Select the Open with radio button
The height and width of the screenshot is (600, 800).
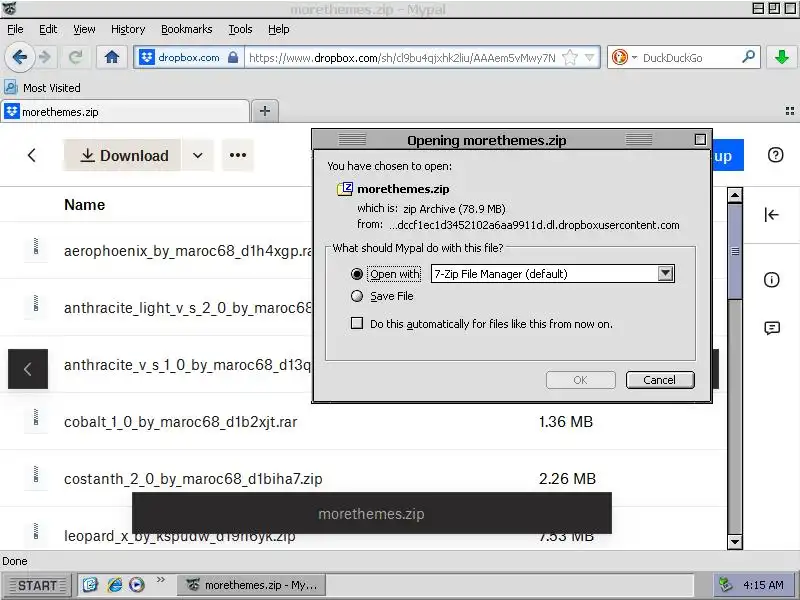click(357, 274)
